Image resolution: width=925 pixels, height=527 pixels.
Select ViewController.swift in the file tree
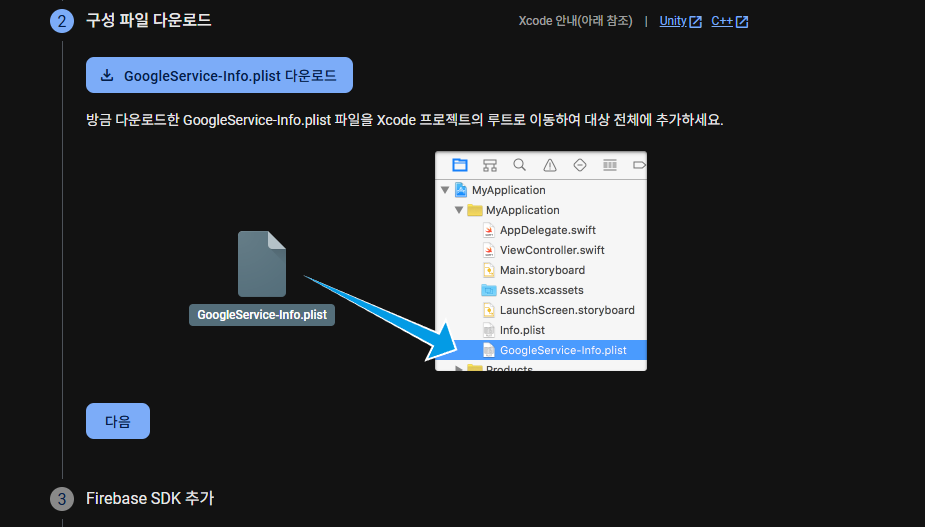click(552, 250)
